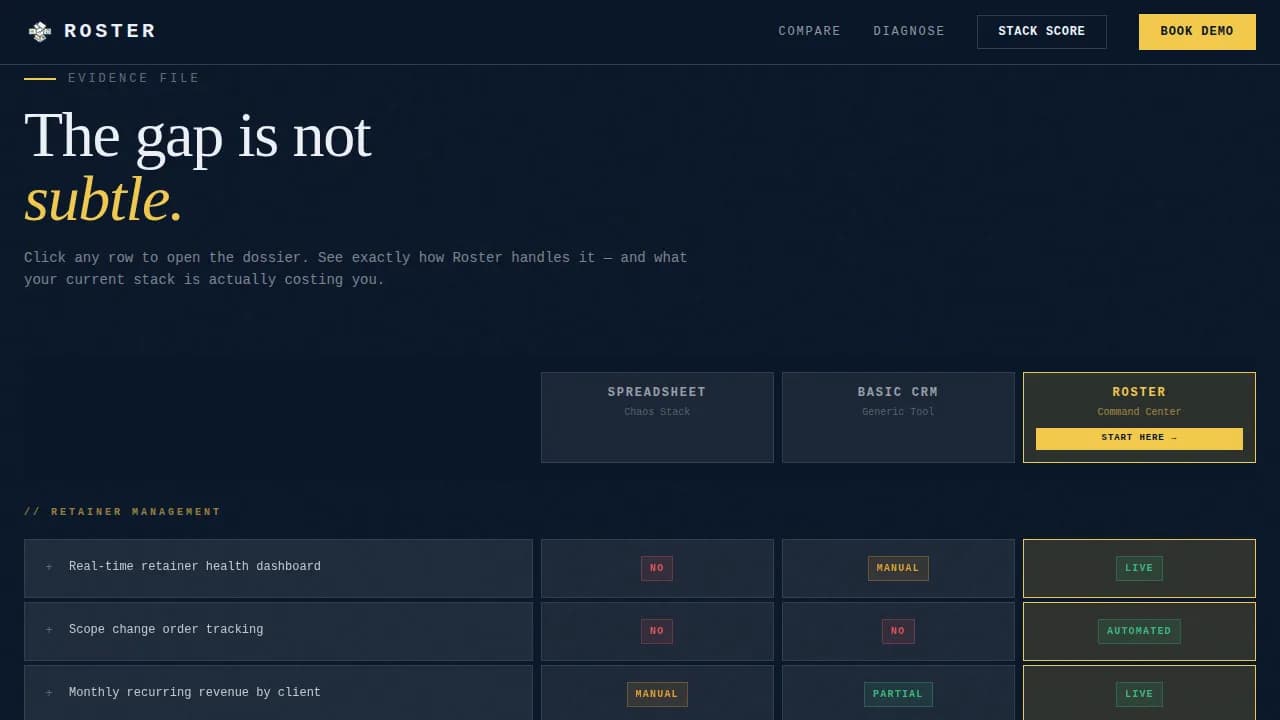Screen dimensions: 1280x720
Task: Click the PARTIAL badge in Monthly recurring revenue row
Action: coord(898,694)
